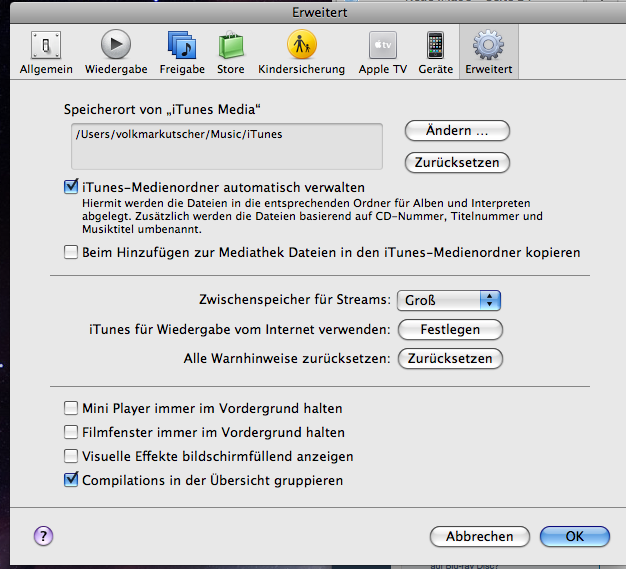This screenshot has height=569, width=626.
Task: Enable Beim Hinzufügen zur Mediathek Dateien kopieren
Action: coord(71,252)
